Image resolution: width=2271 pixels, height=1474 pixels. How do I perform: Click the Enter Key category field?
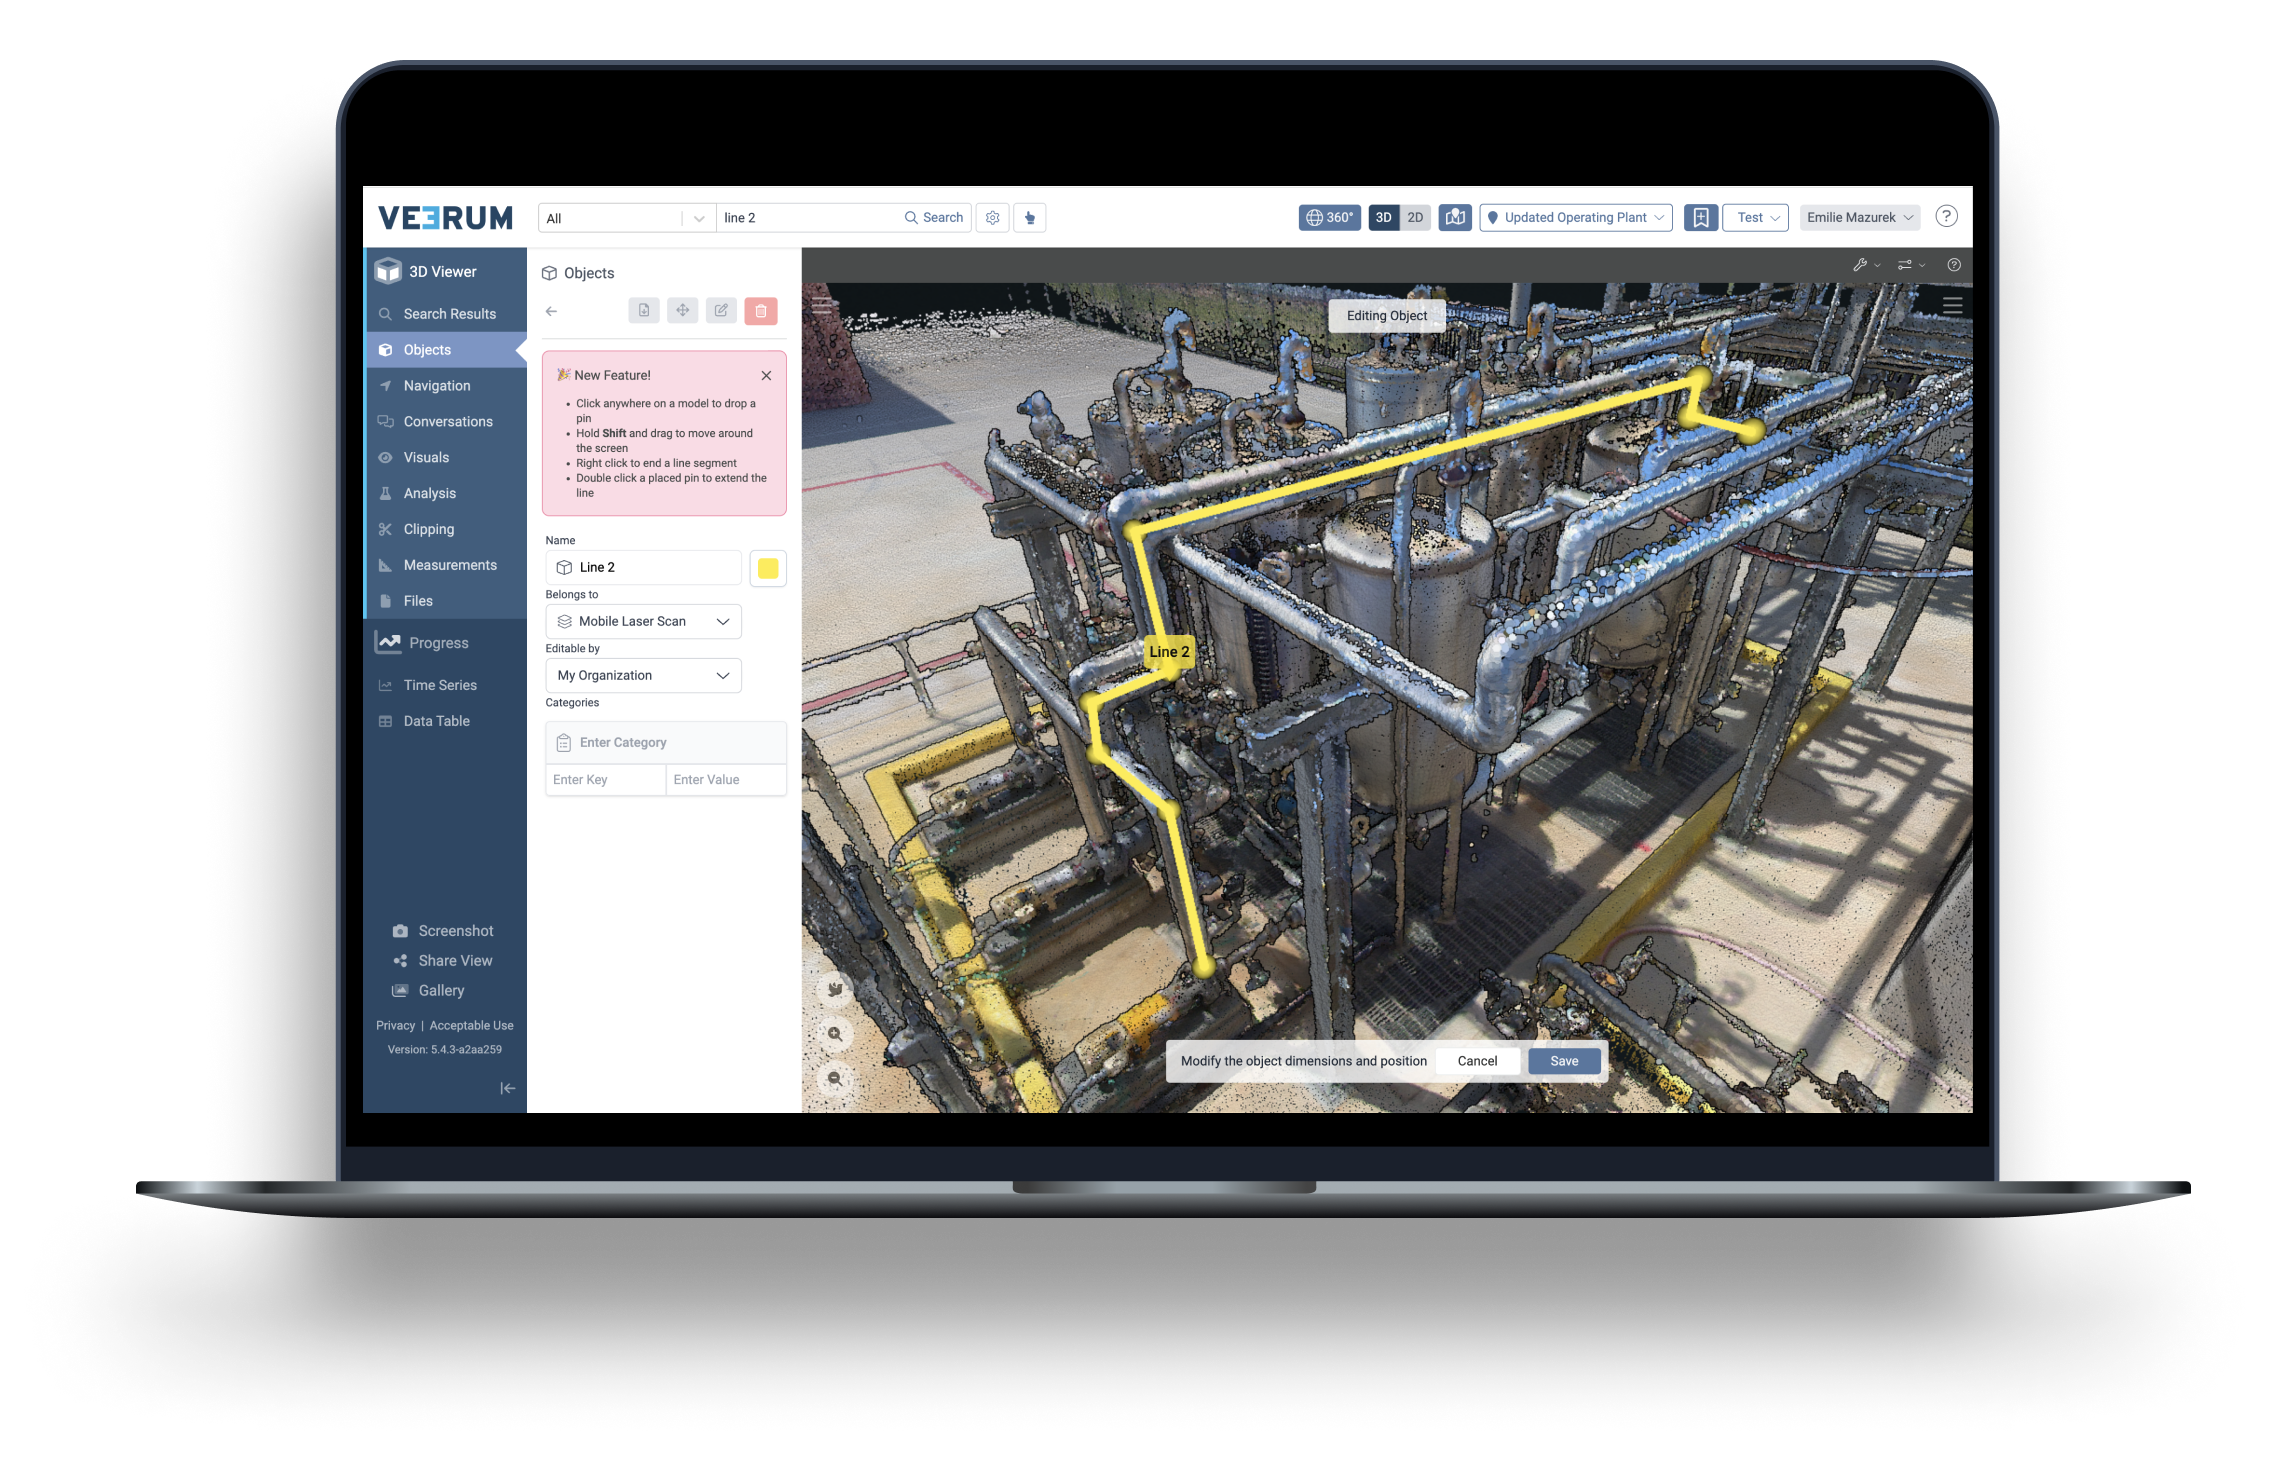(605, 779)
